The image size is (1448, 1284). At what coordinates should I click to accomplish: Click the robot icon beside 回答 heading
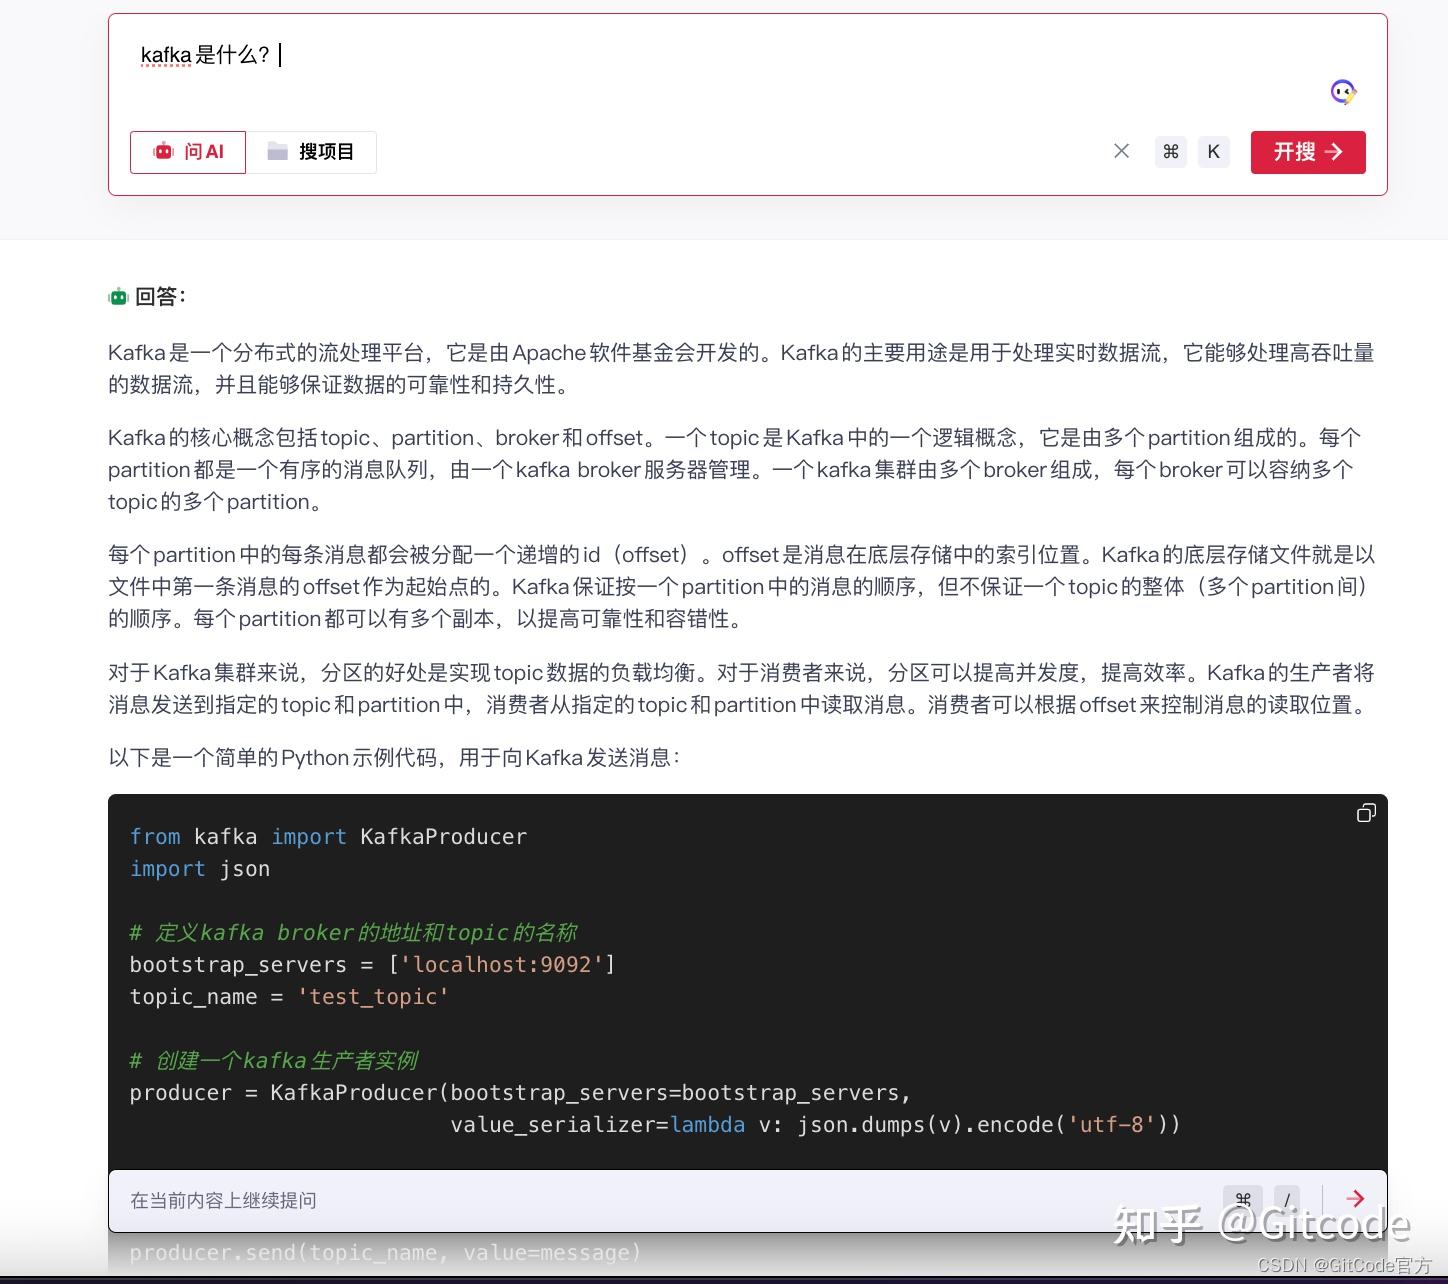click(x=118, y=296)
